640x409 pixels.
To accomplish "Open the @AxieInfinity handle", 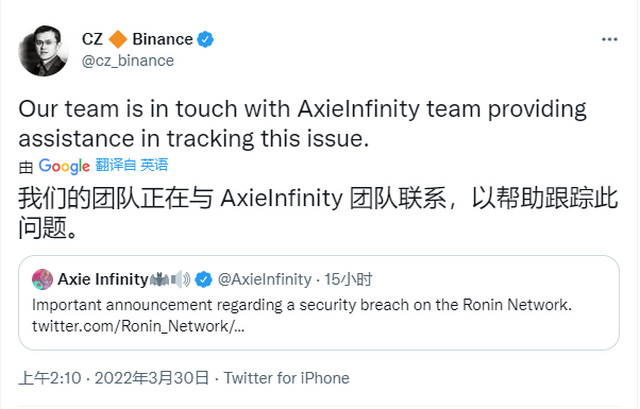I will pos(264,280).
